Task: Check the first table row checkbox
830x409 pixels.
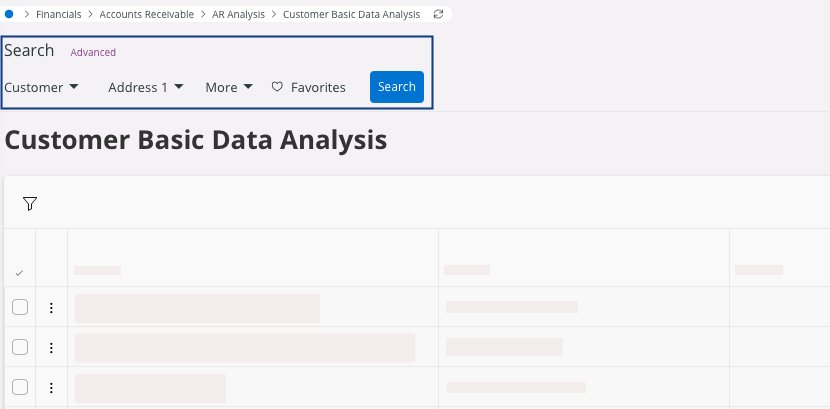Action: pos(20,307)
